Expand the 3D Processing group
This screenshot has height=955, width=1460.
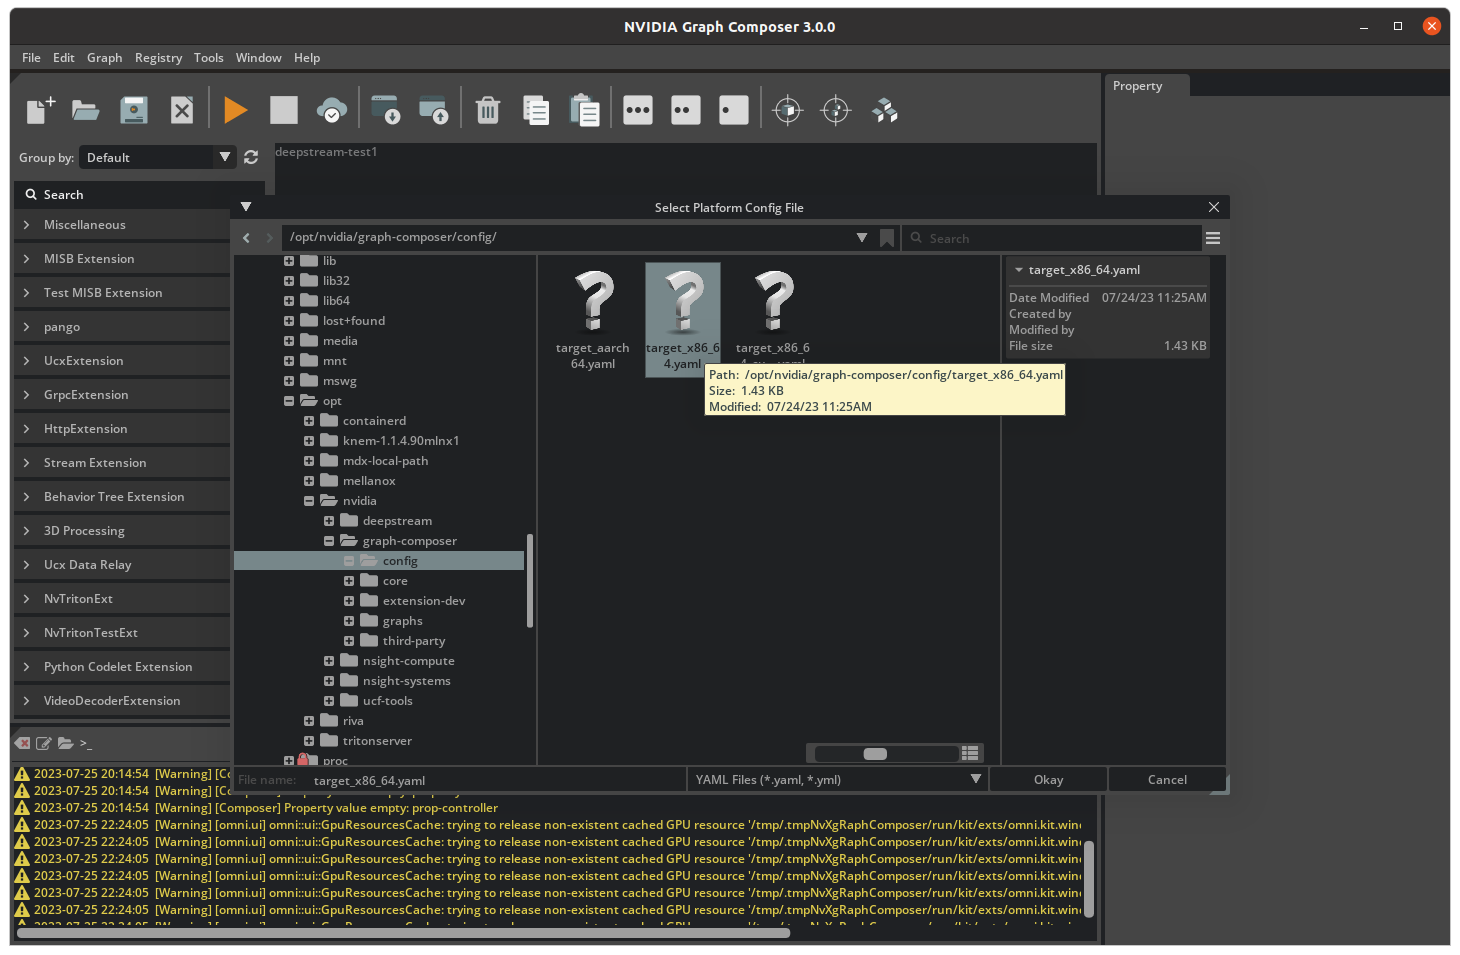[27, 531]
